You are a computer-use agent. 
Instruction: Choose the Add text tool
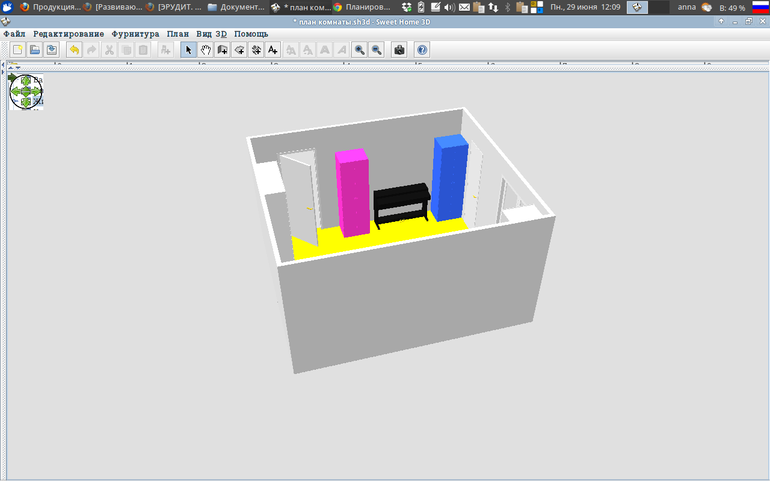point(273,49)
